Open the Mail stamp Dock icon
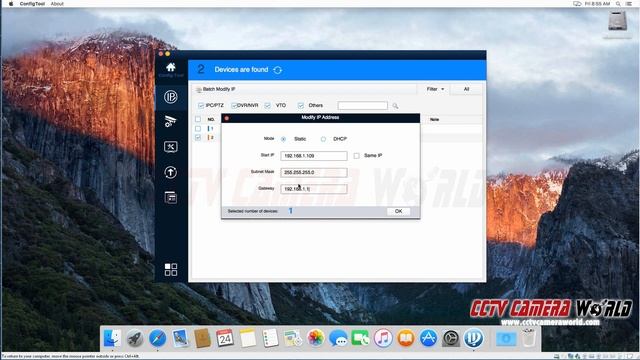The image size is (640, 360). 180,338
